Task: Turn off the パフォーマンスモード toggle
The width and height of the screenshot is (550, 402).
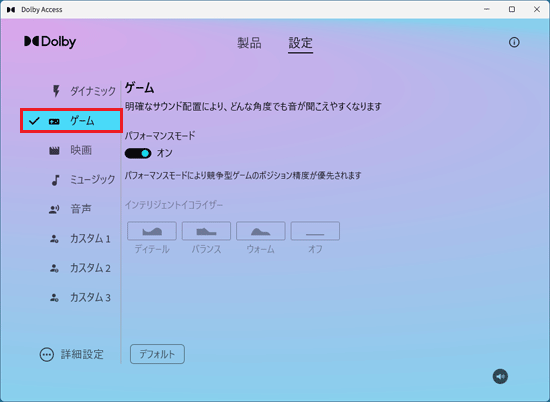Action: pos(138,153)
